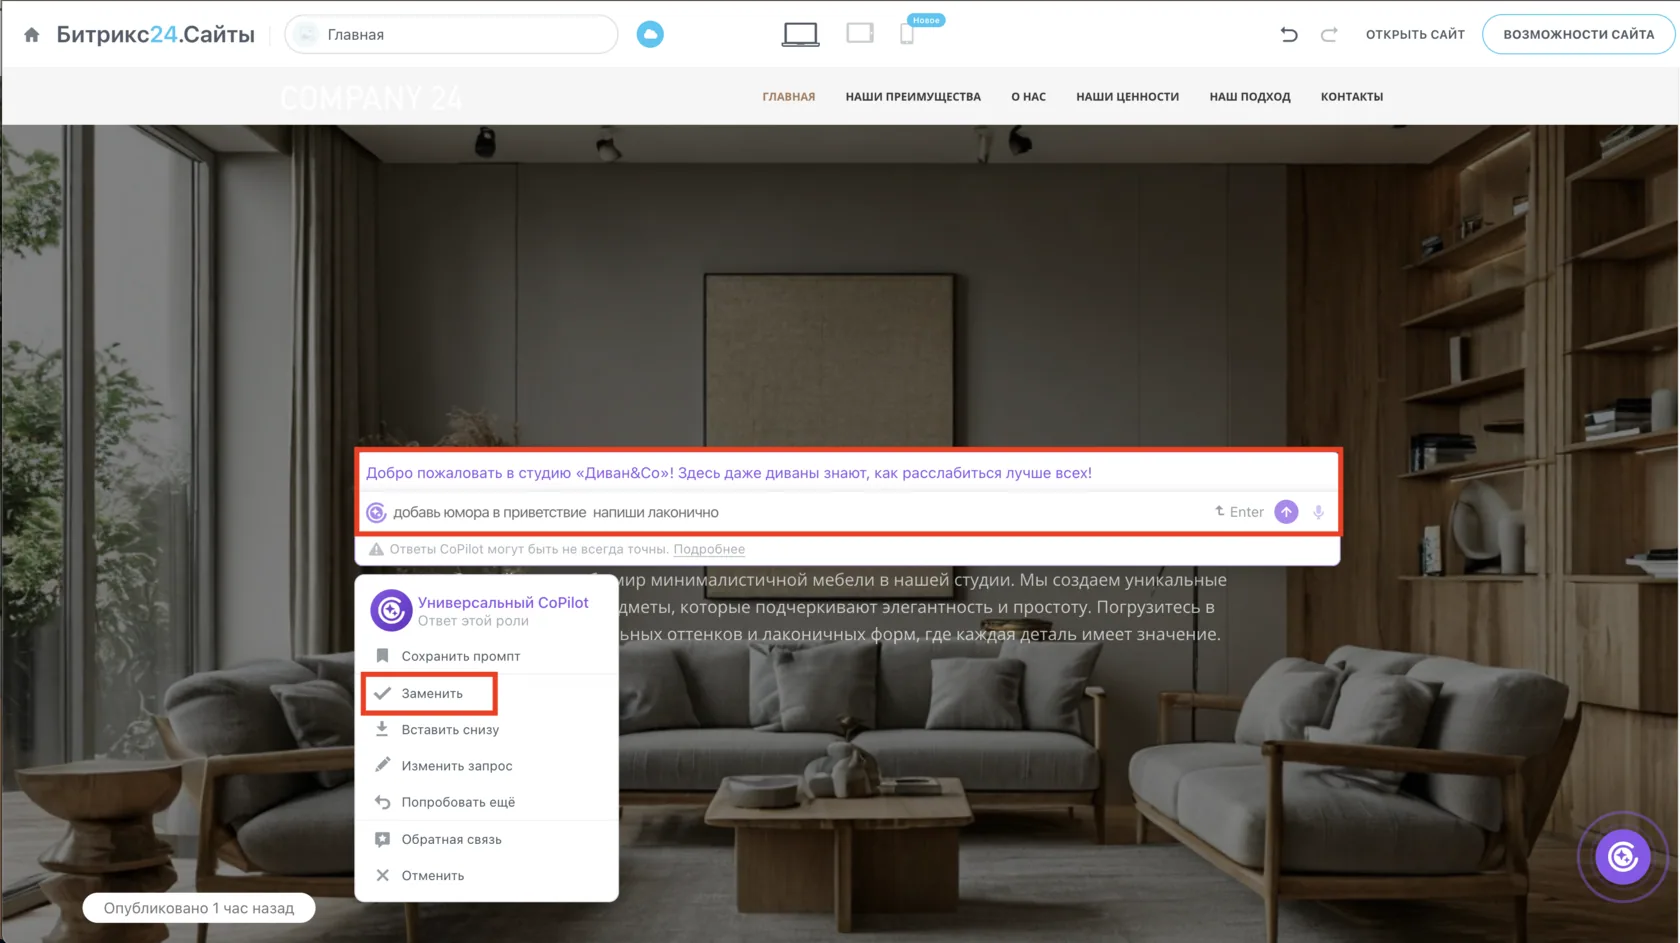The image size is (1680, 943).
Task: Open the floating CoPilot assistant button
Action: coord(1622,856)
